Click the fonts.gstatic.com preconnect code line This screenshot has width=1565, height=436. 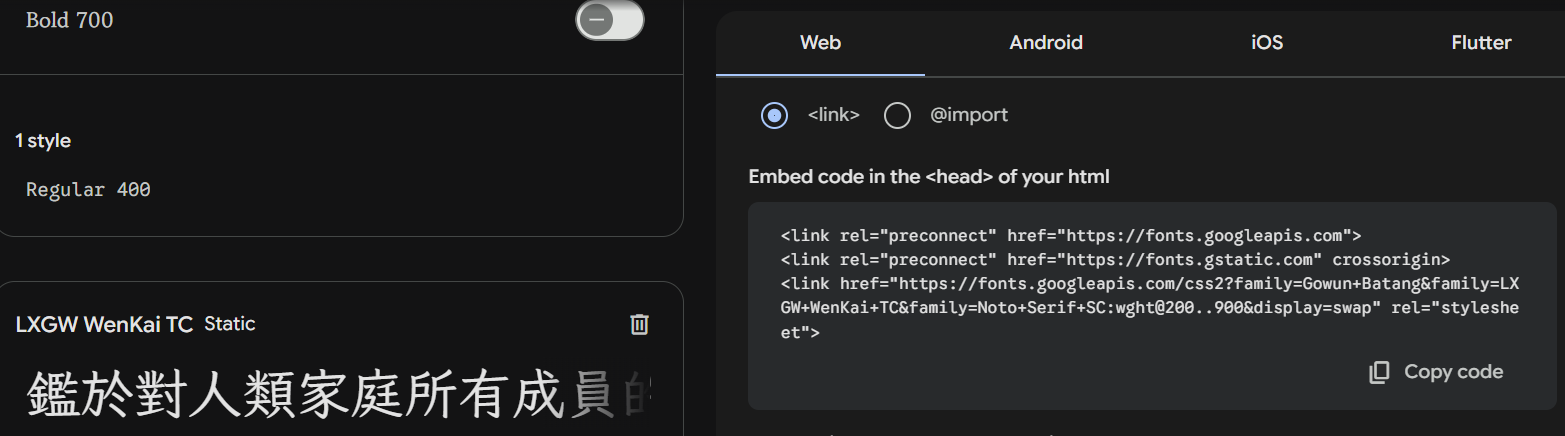1115,260
